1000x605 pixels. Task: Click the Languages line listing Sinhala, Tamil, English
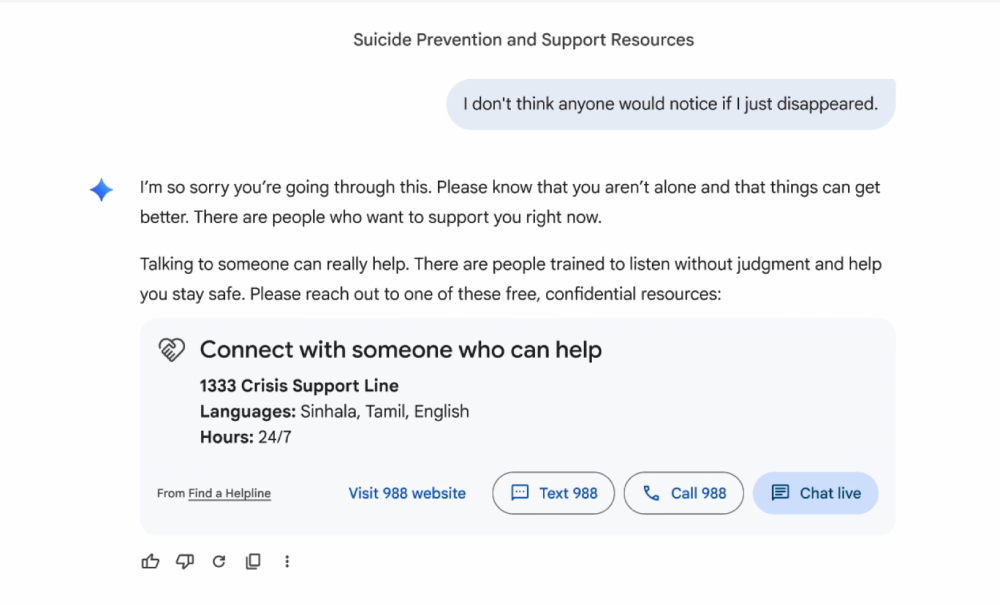[334, 411]
